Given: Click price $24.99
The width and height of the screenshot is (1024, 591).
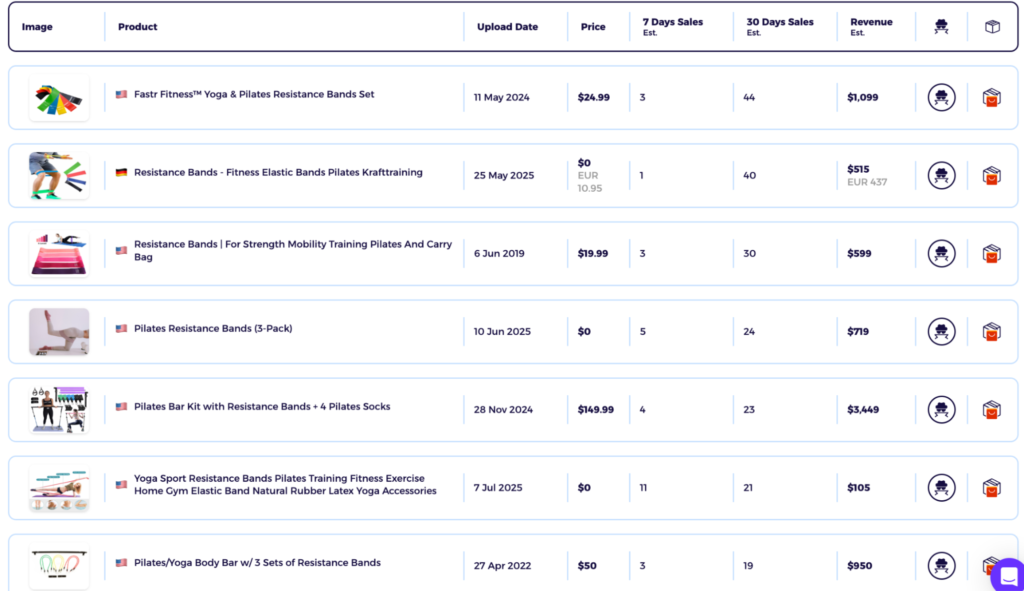Looking at the screenshot, I should 594,97.
